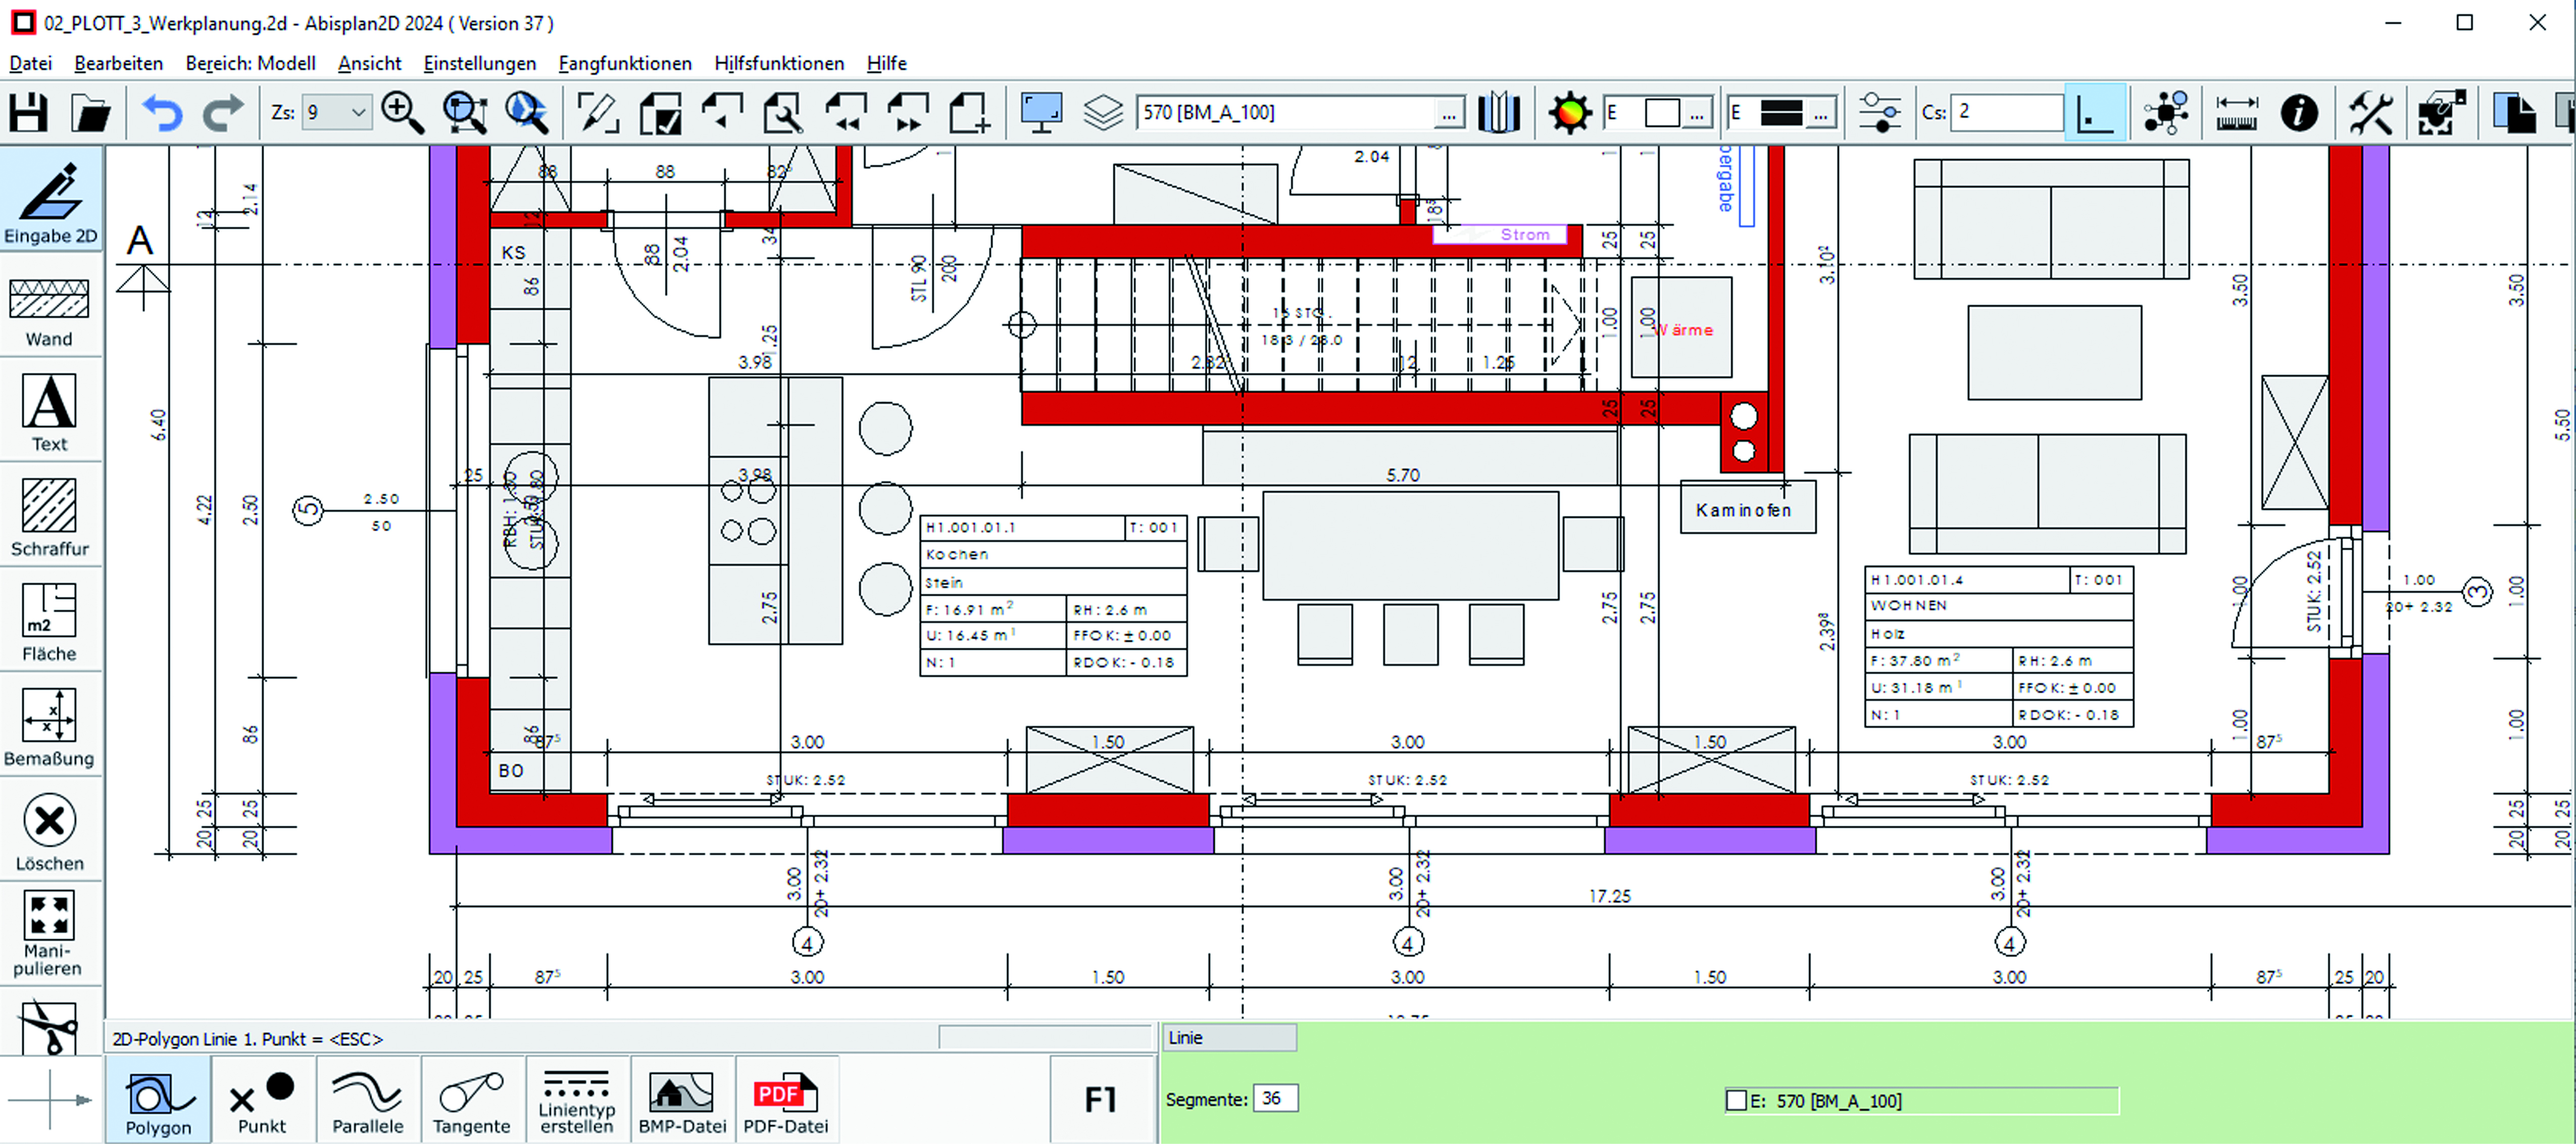Open the white color swatch ellipsis button
This screenshot has width=2576, height=1144.
point(1697,113)
